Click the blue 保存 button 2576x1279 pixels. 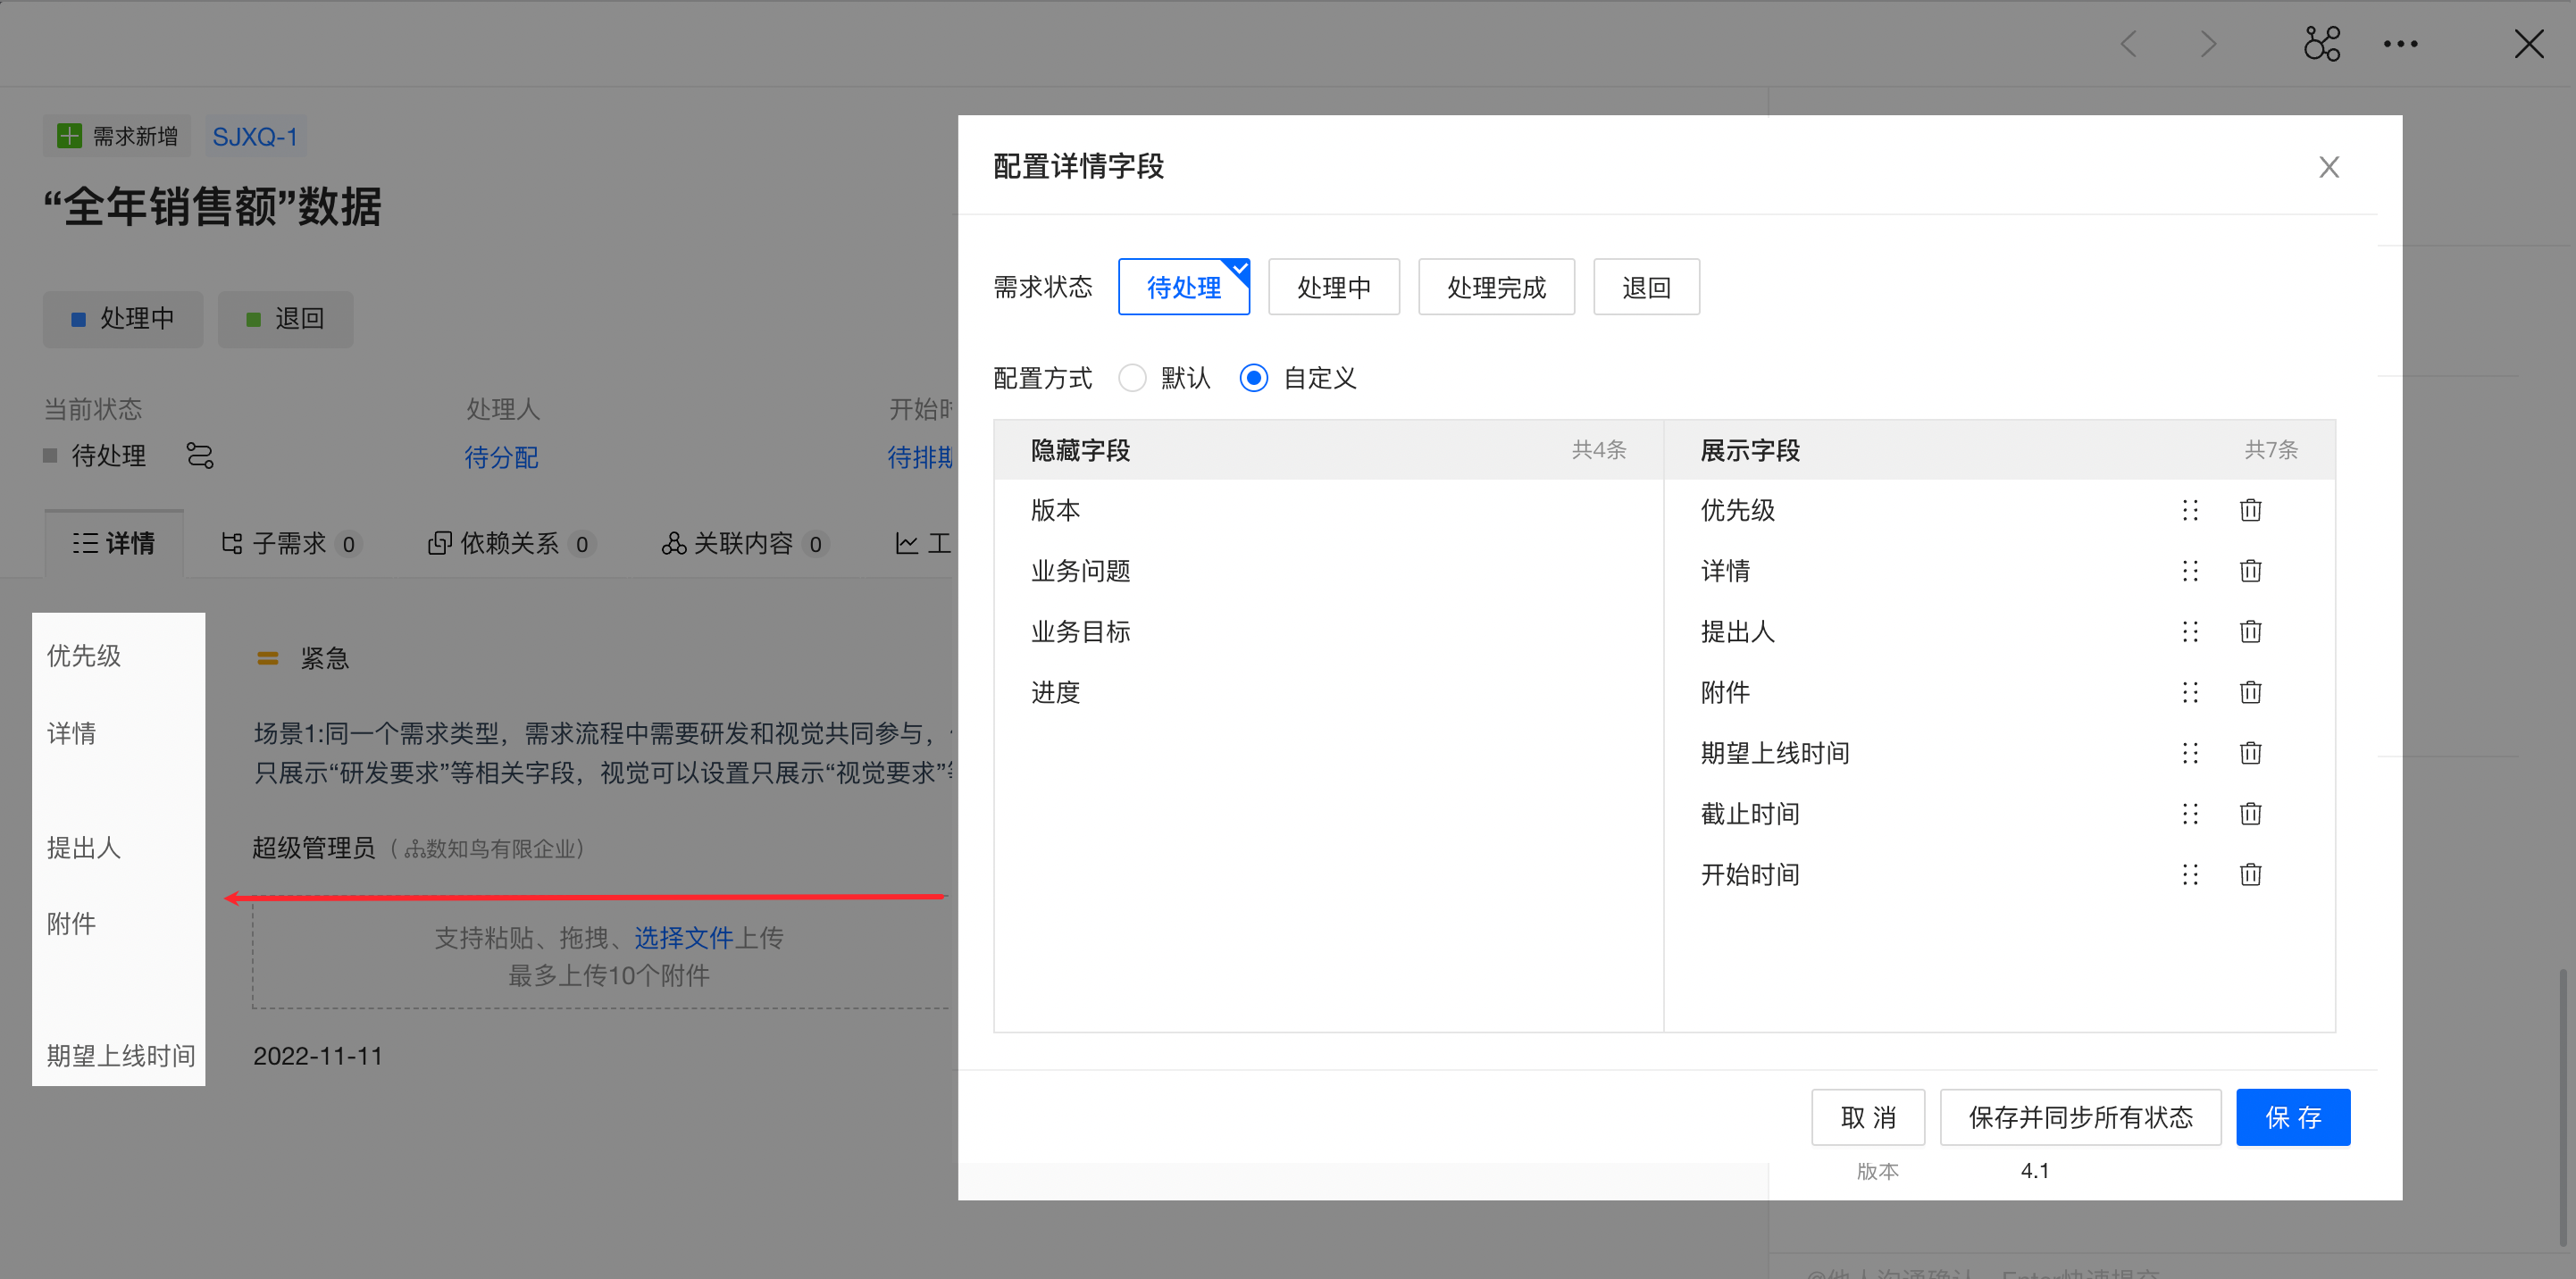(x=2292, y=1117)
